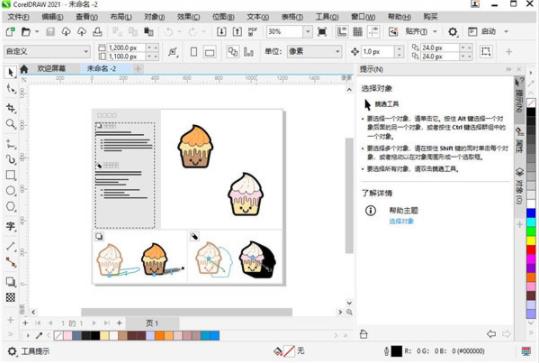Select the Connector tool

coord(11,263)
